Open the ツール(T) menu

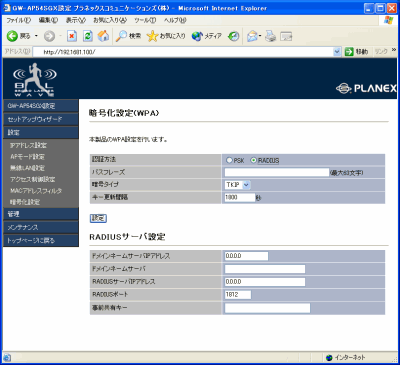click(145, 20)
